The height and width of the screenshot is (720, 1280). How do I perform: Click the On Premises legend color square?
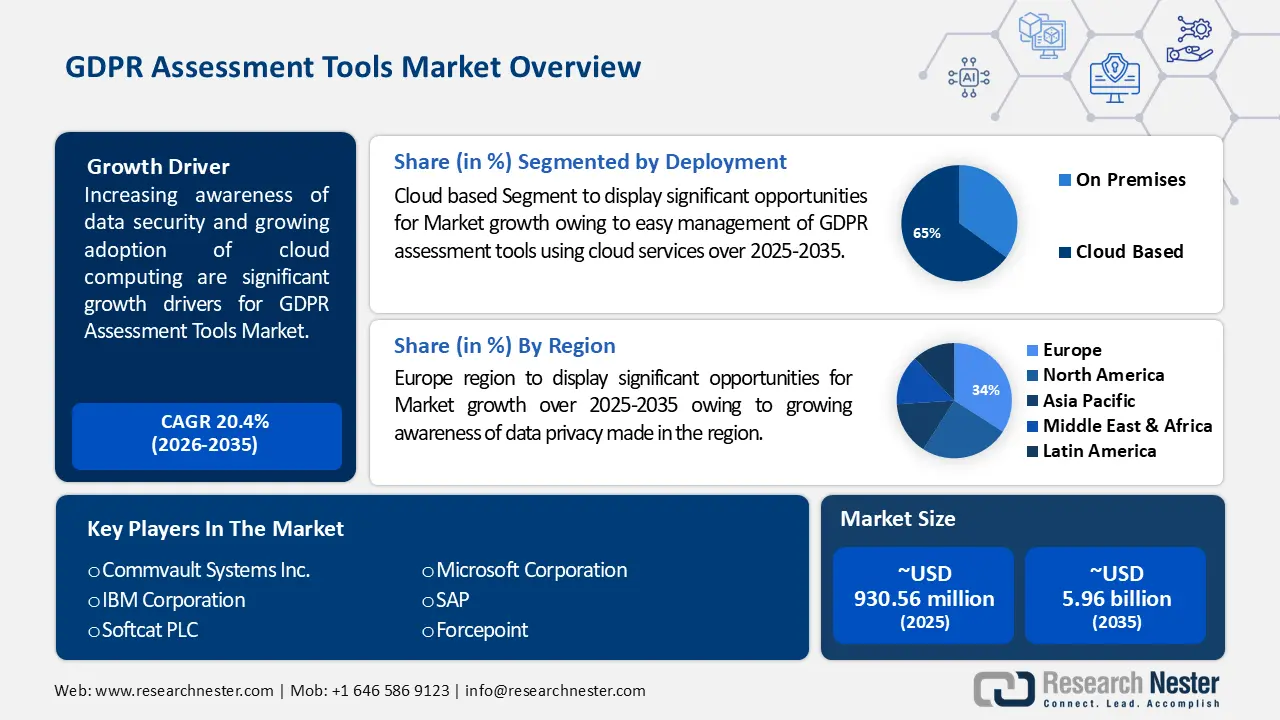coord(1065,181)
